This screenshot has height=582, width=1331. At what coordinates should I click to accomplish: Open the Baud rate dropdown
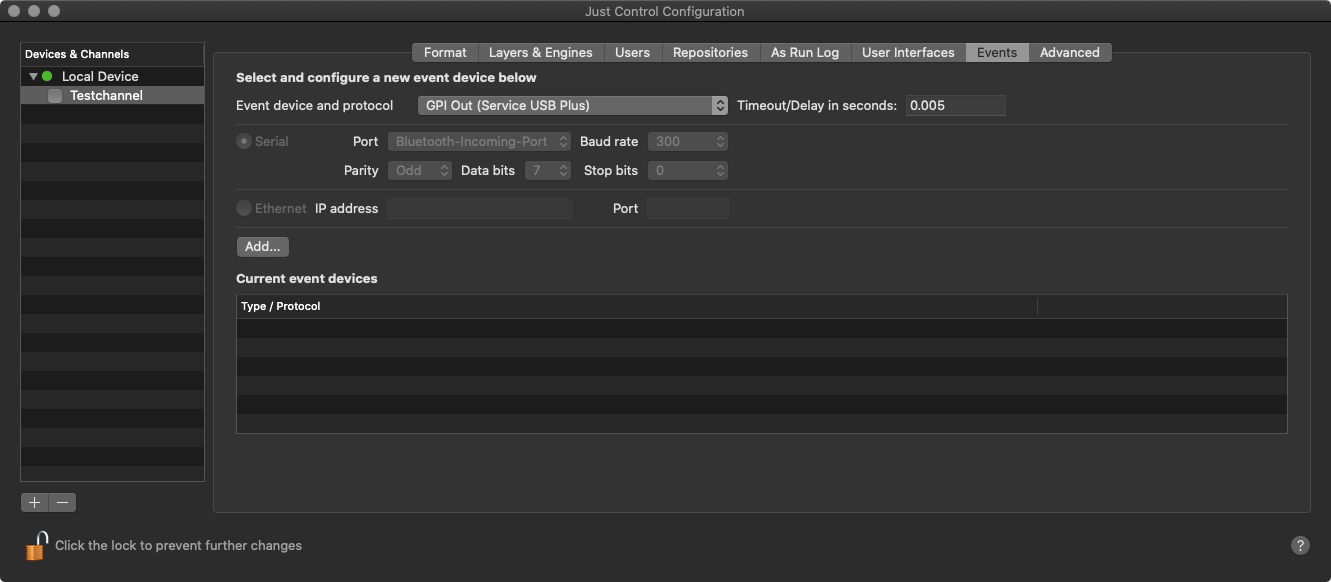coord(688,142)
